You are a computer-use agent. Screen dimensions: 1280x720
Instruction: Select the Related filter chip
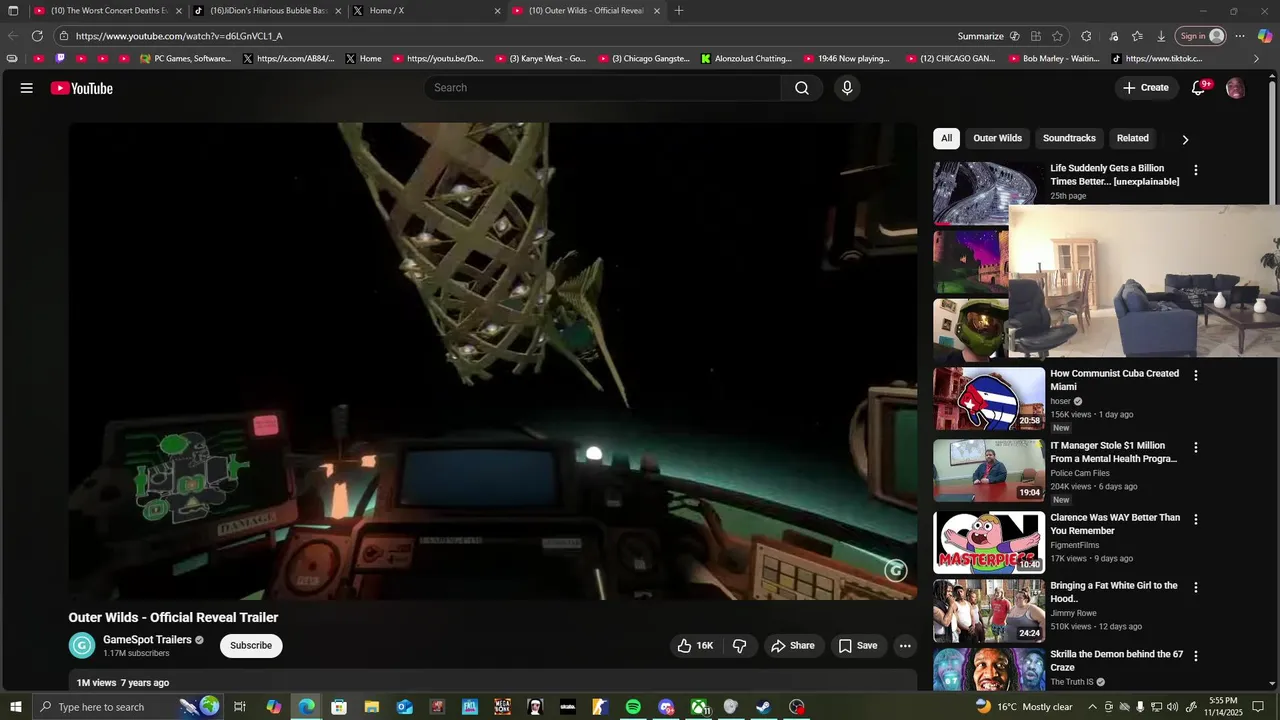(1132, 138)
